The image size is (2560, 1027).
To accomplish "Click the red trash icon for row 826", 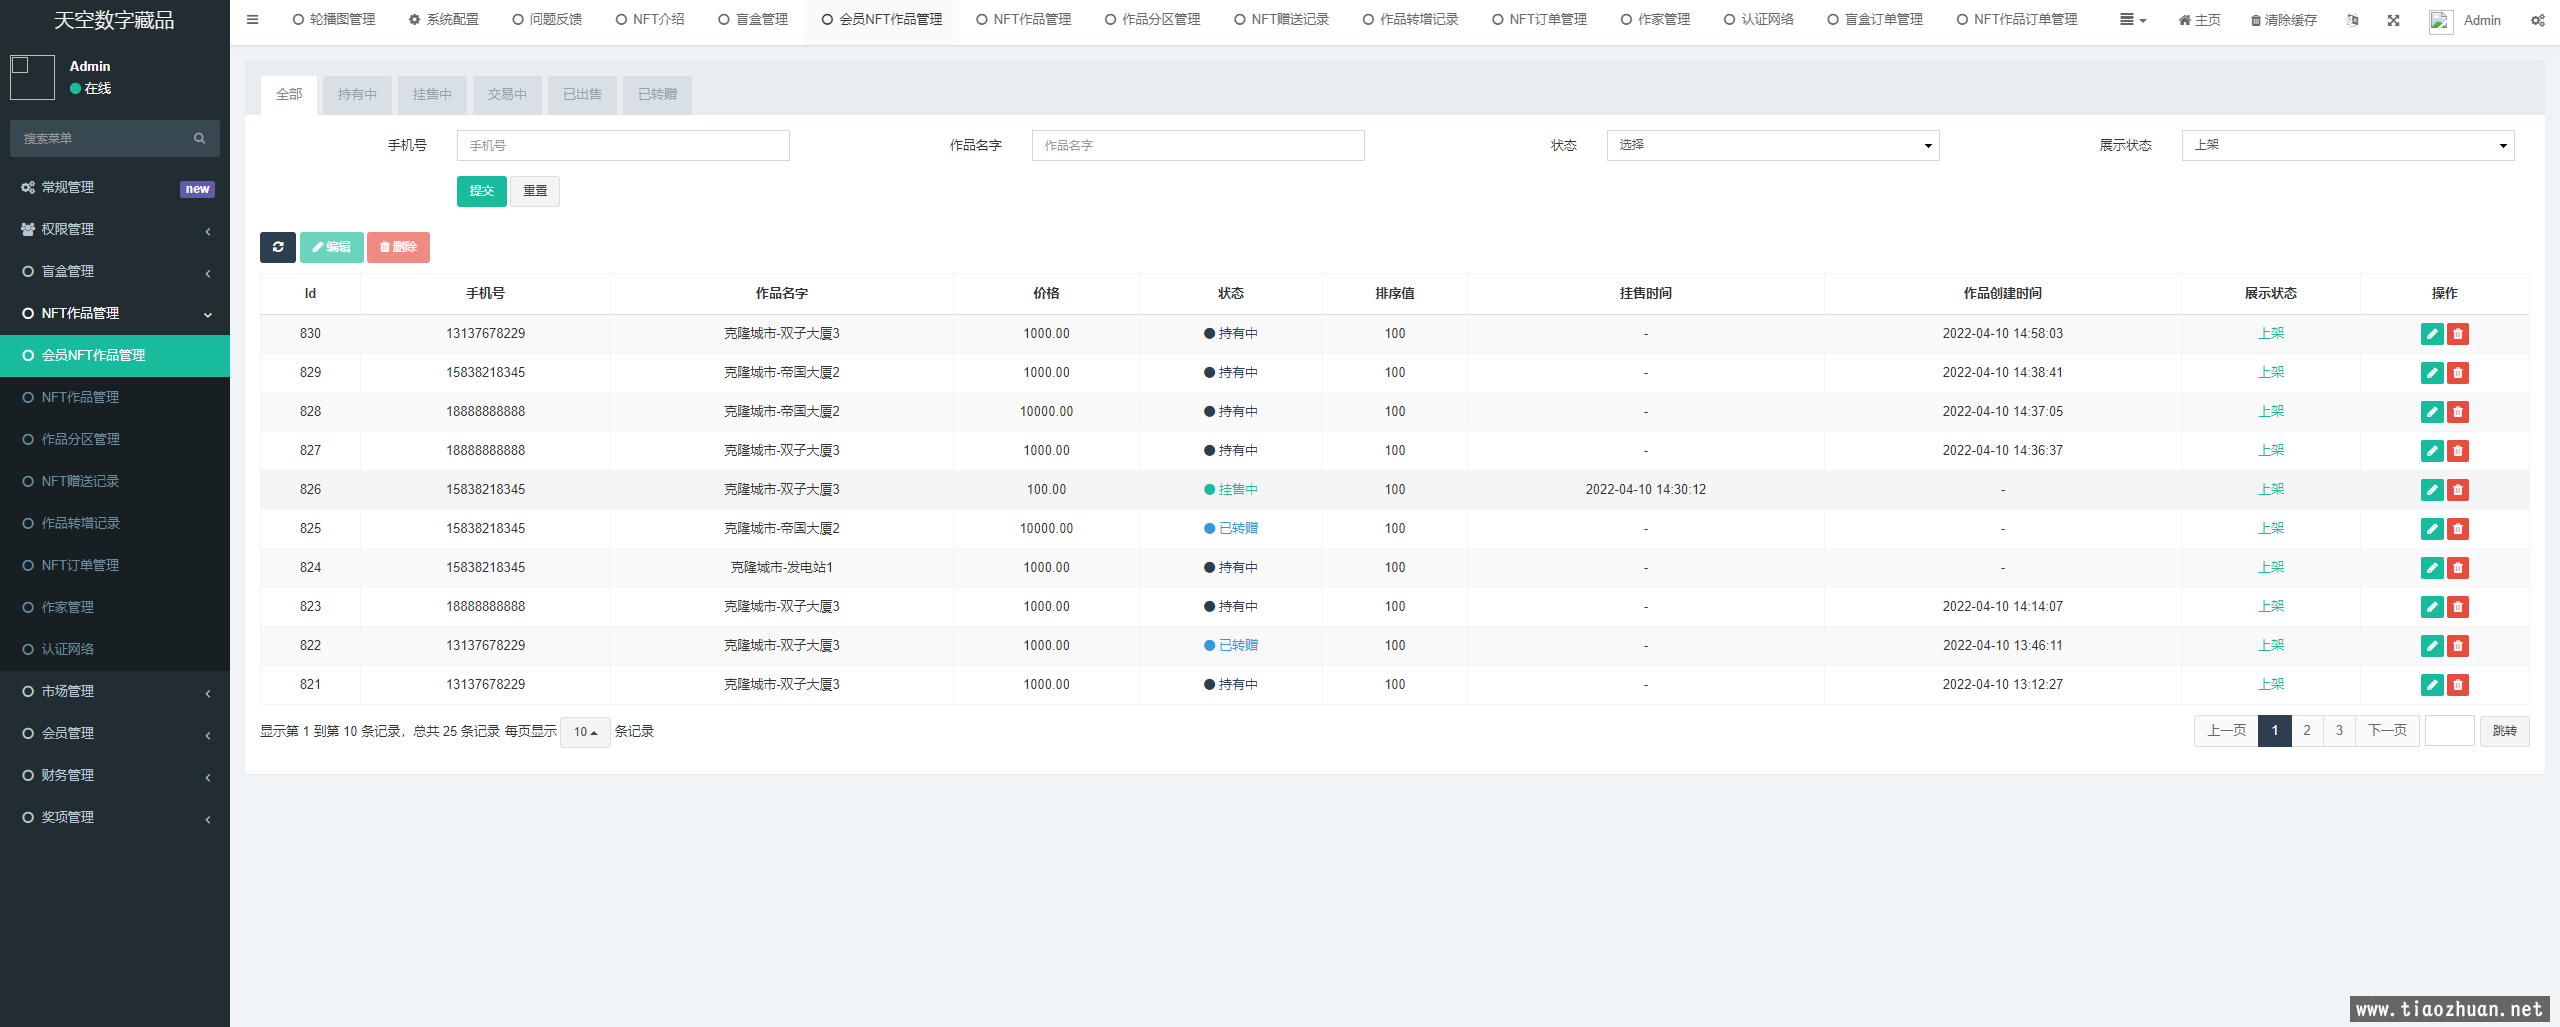I will pos(2458,490).
